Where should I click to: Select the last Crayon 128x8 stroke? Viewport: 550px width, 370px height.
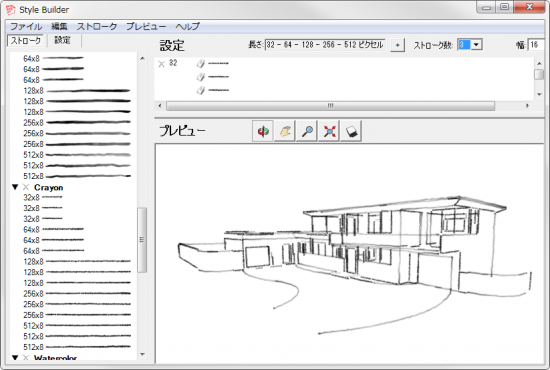pyautogui.click(x=77, y=283)
